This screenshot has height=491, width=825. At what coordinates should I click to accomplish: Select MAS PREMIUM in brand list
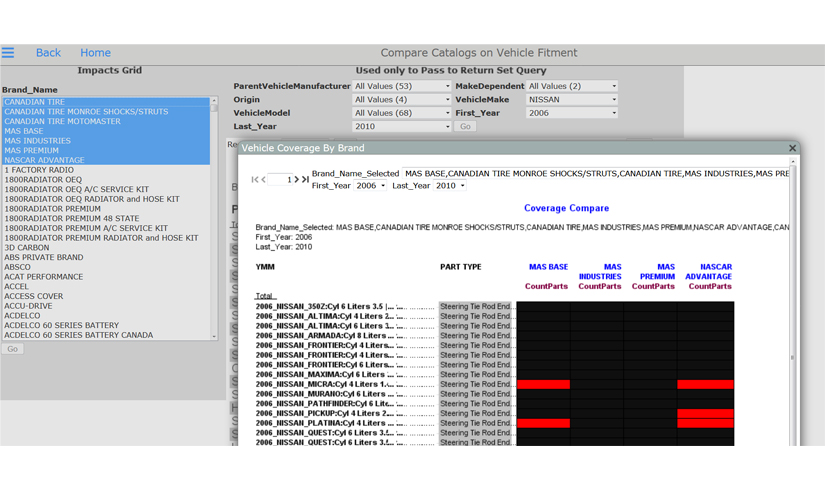click(x=106, y=151)
